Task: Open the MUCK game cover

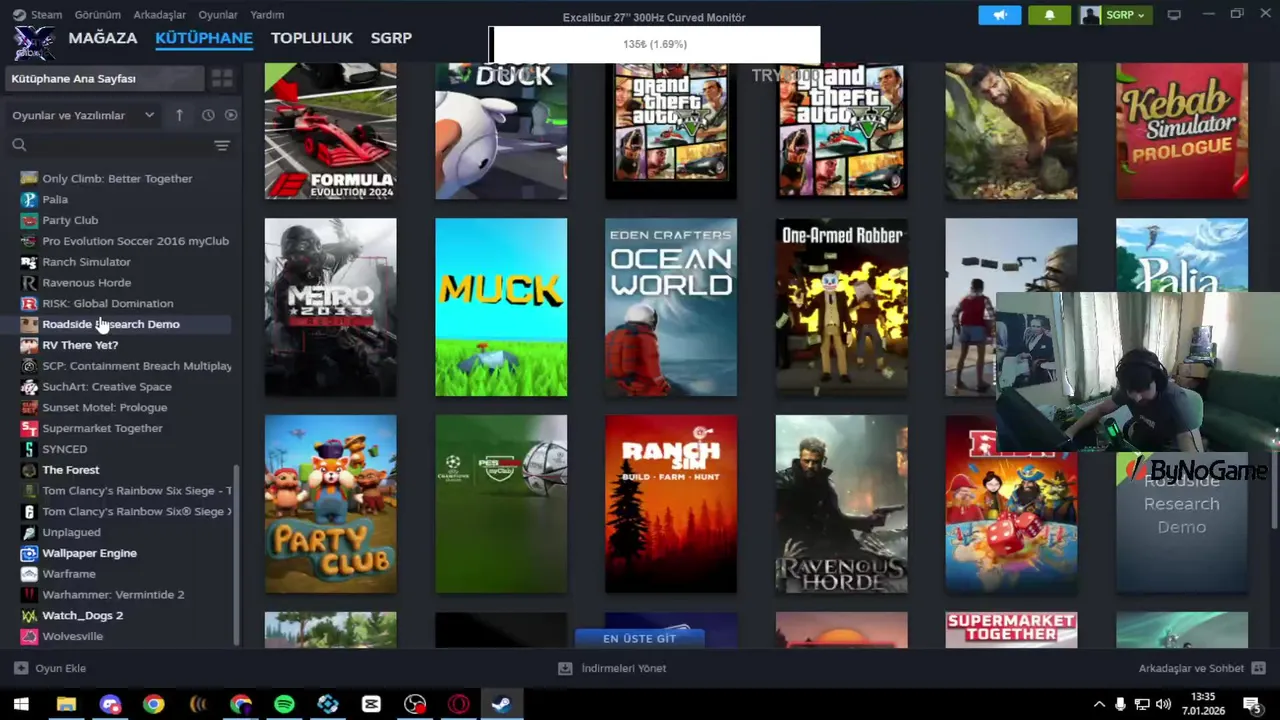Action: [501, 307]
